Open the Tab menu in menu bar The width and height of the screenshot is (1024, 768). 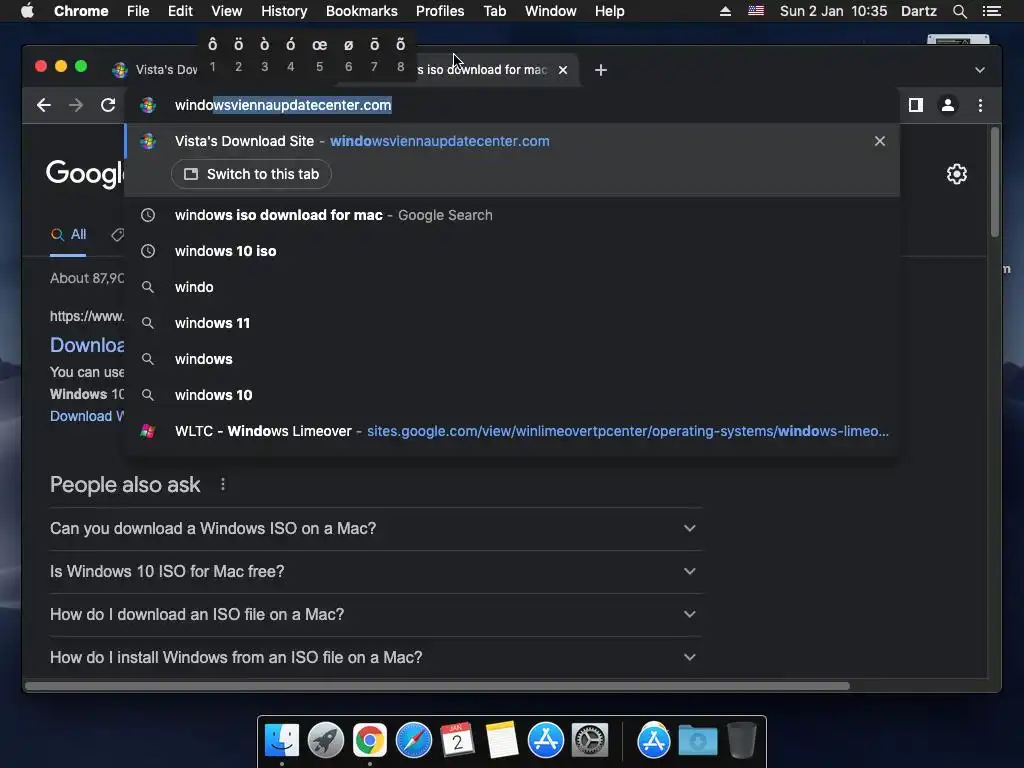point(495,11)
